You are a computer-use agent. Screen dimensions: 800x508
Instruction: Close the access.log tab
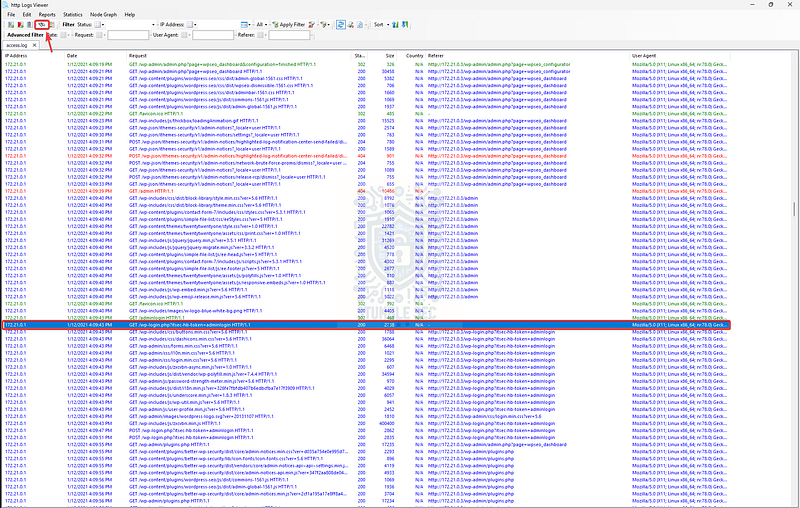[x=35, y=45]
